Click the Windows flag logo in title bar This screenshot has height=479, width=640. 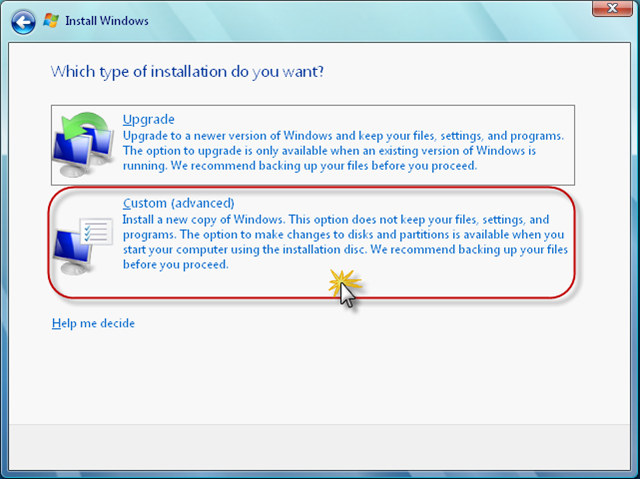click(x=51, y=20)
